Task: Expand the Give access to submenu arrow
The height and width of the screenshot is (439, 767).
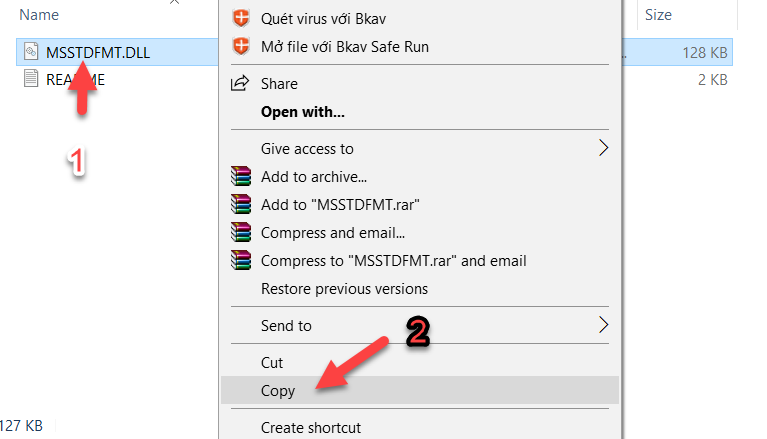Action: point(603,148)
